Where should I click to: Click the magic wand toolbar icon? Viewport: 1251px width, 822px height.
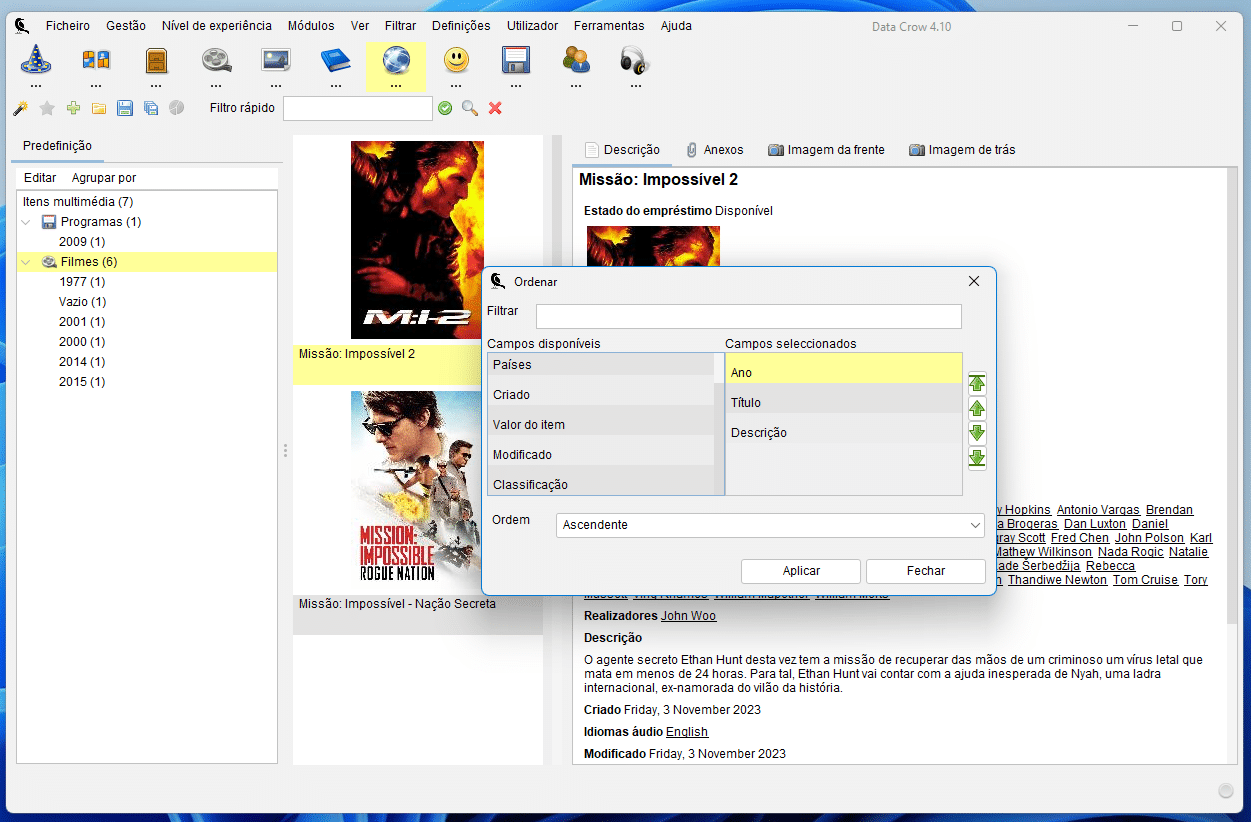[x=20, y=108]
